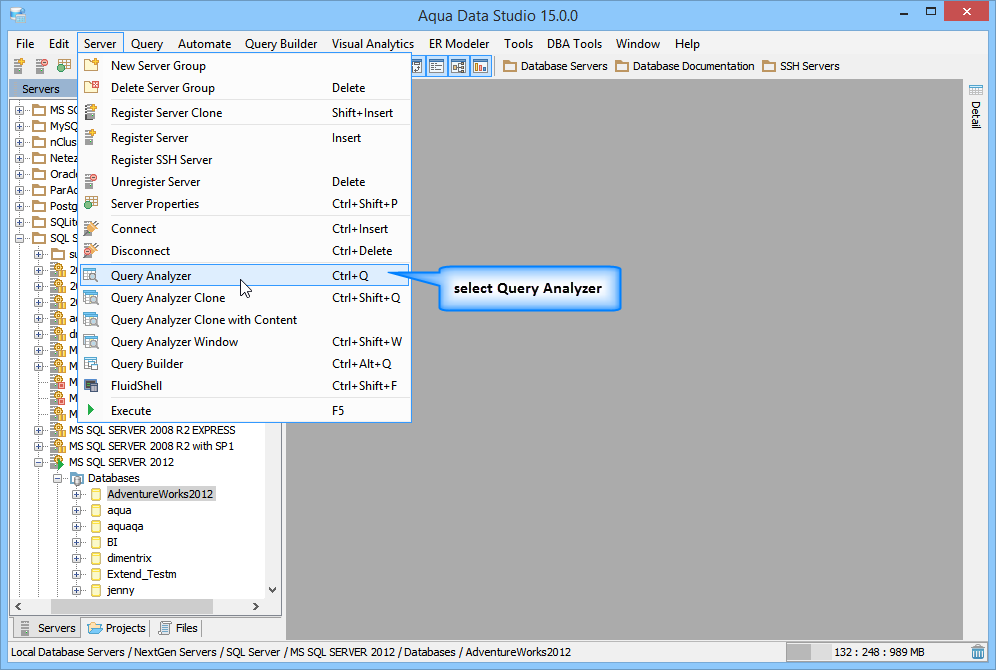Choose Register Server menu entry
The image size is (996, 670).
245,138
